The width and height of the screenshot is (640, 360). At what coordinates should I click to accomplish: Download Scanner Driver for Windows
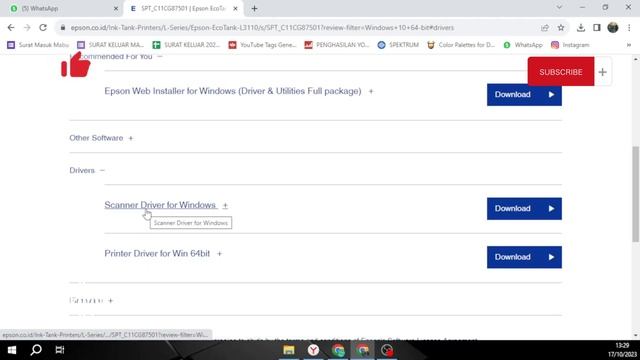pyautogui.click(x=524, y=209)
